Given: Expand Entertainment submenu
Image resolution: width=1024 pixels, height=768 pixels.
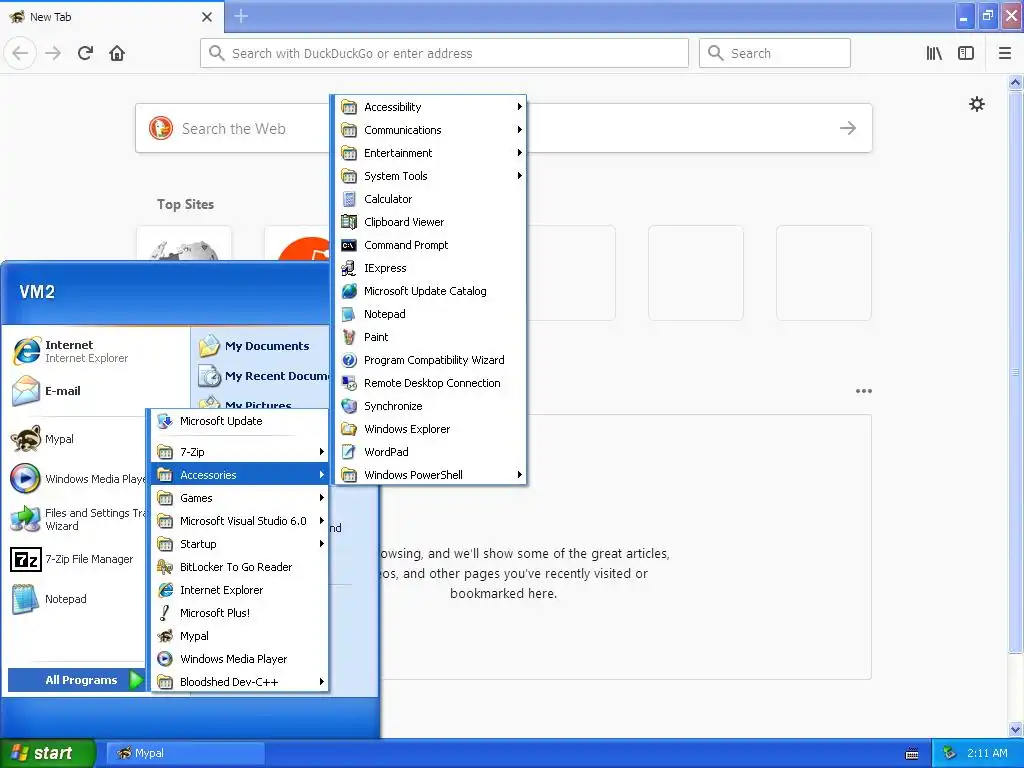Looking at the screenshot, I should [x=430, y=153].
